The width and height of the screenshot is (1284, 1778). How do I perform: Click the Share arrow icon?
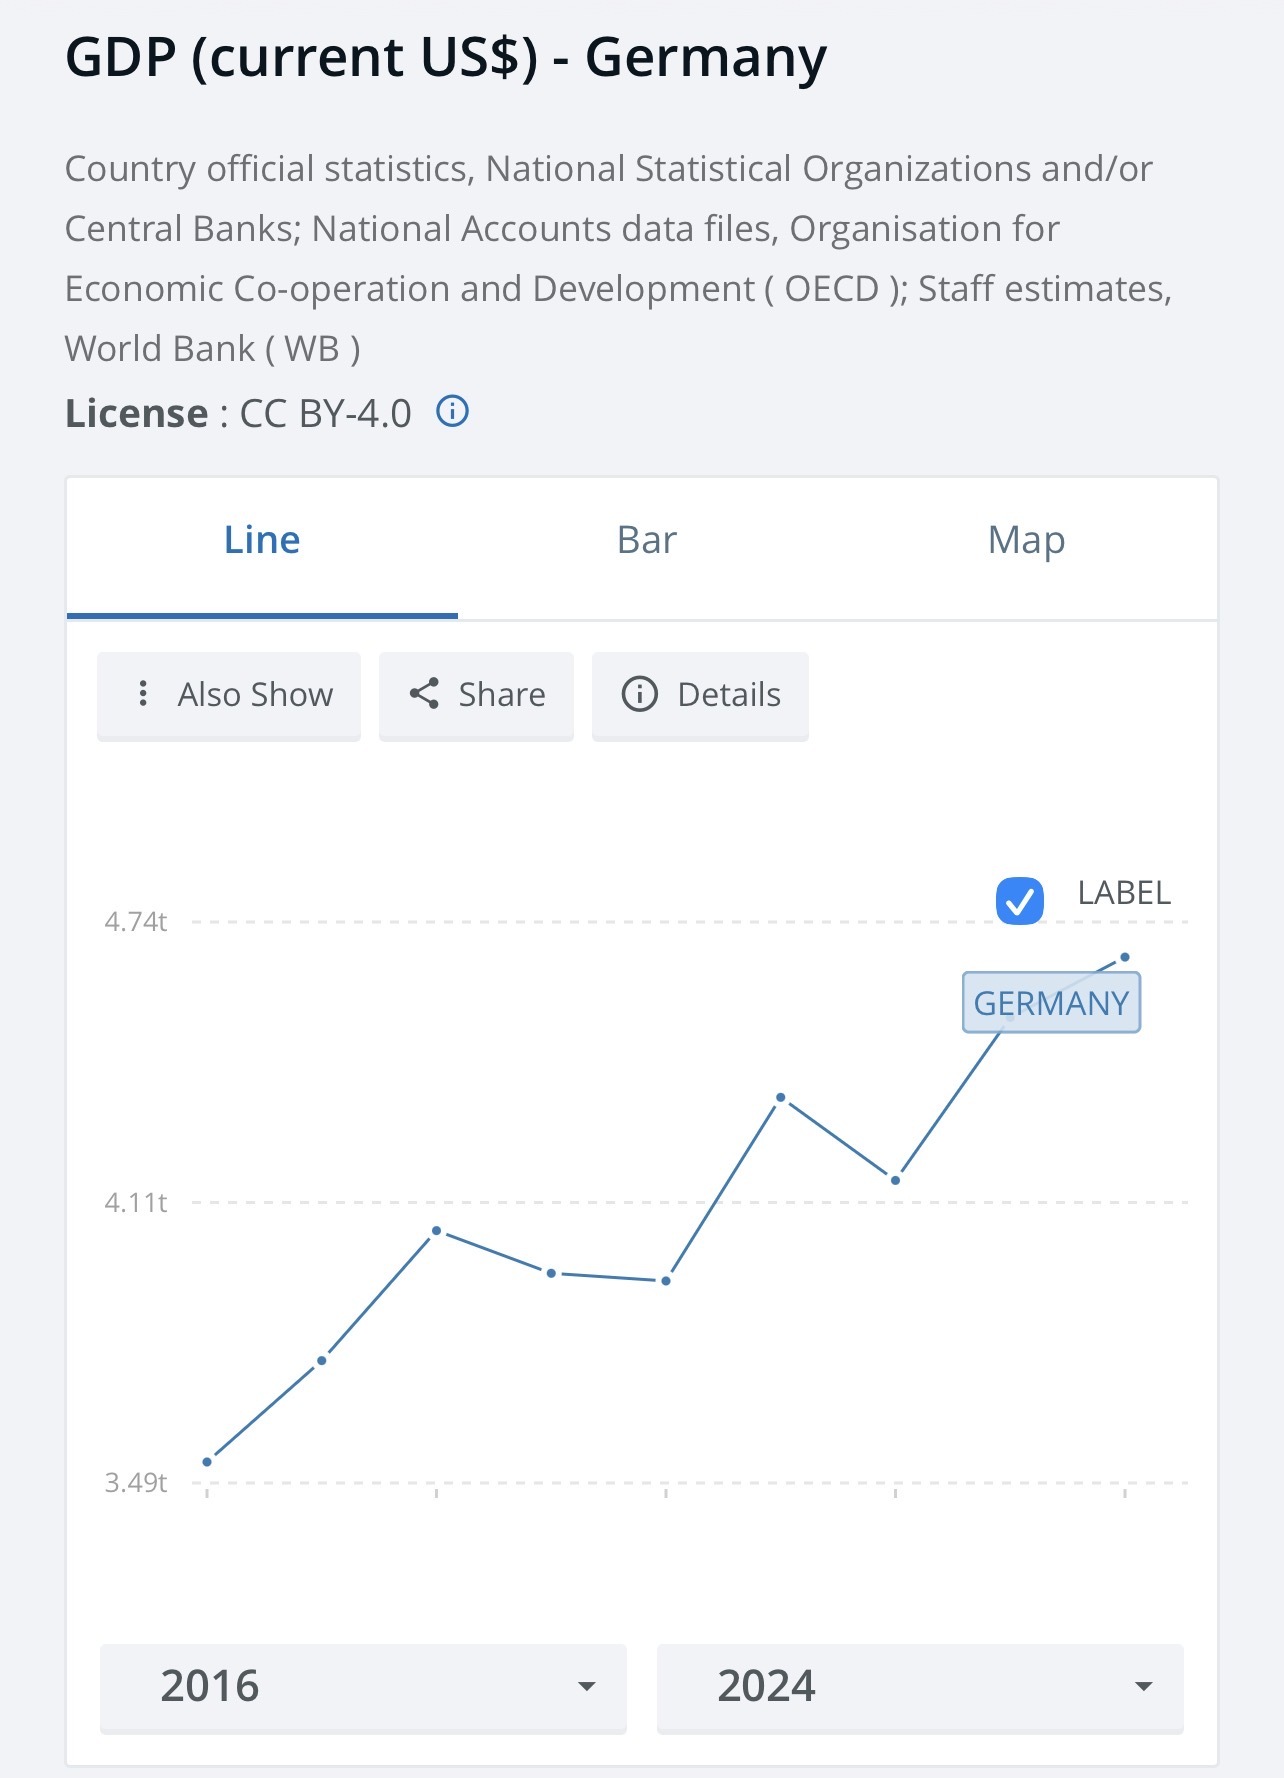[424, 694]
